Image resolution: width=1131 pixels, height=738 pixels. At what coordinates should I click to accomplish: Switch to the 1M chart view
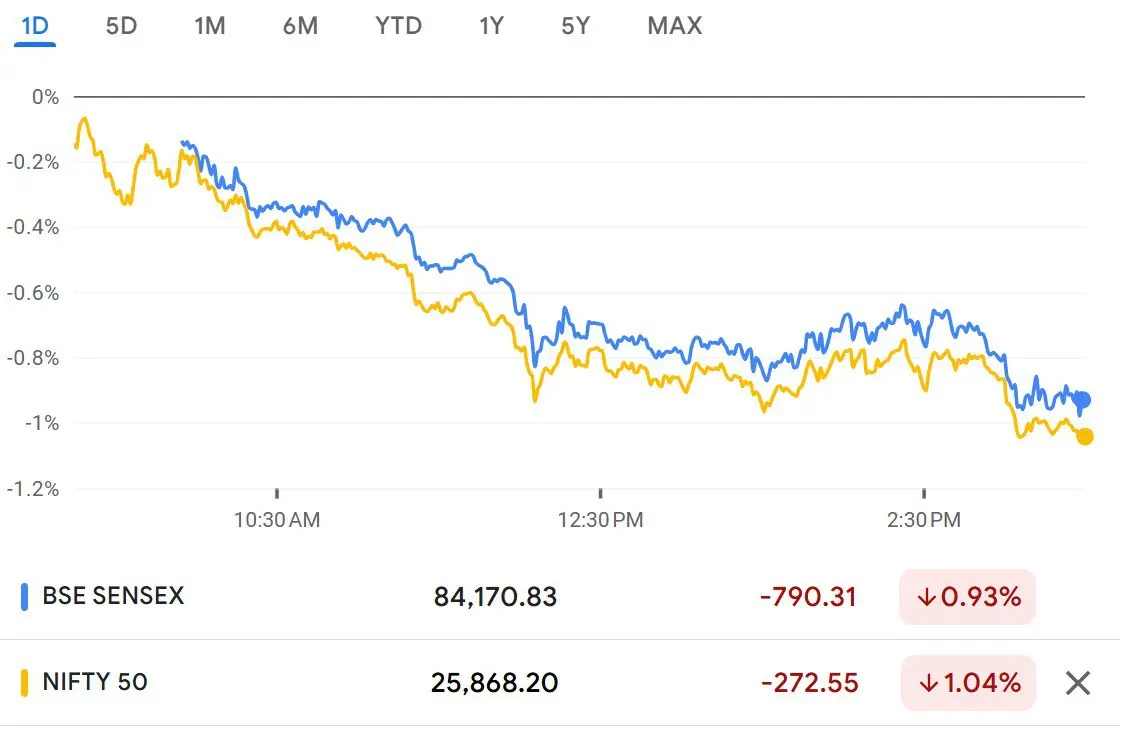[x=210, y=26]
